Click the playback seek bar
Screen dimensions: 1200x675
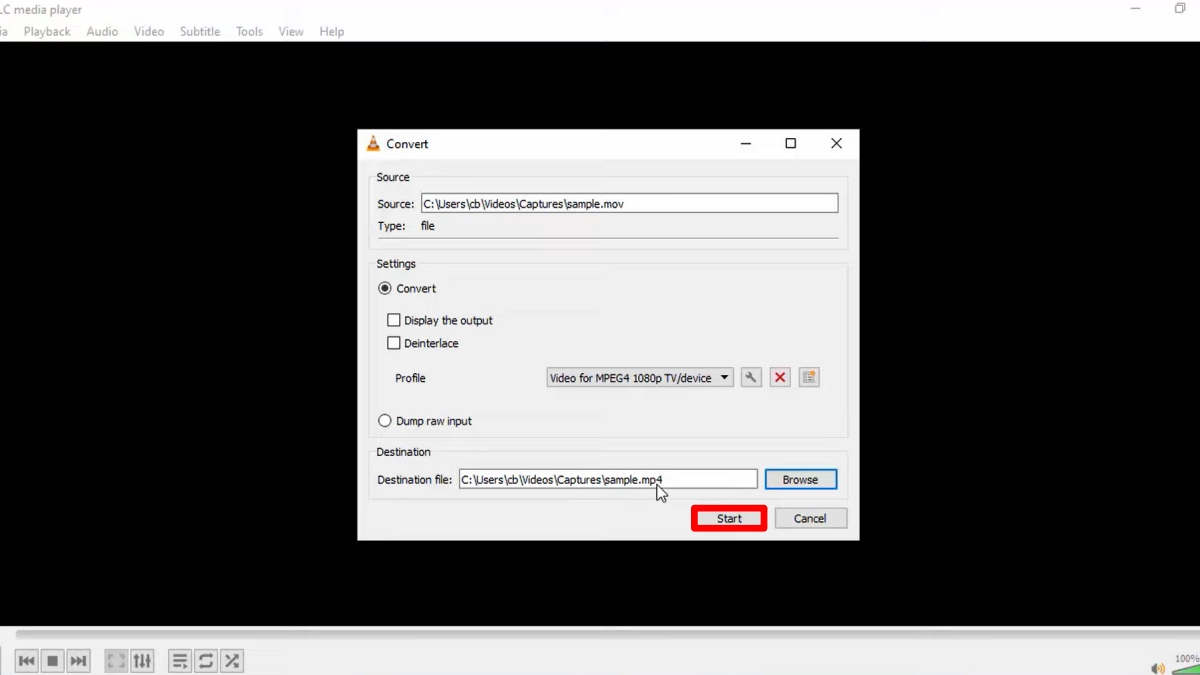click(606, 634)
